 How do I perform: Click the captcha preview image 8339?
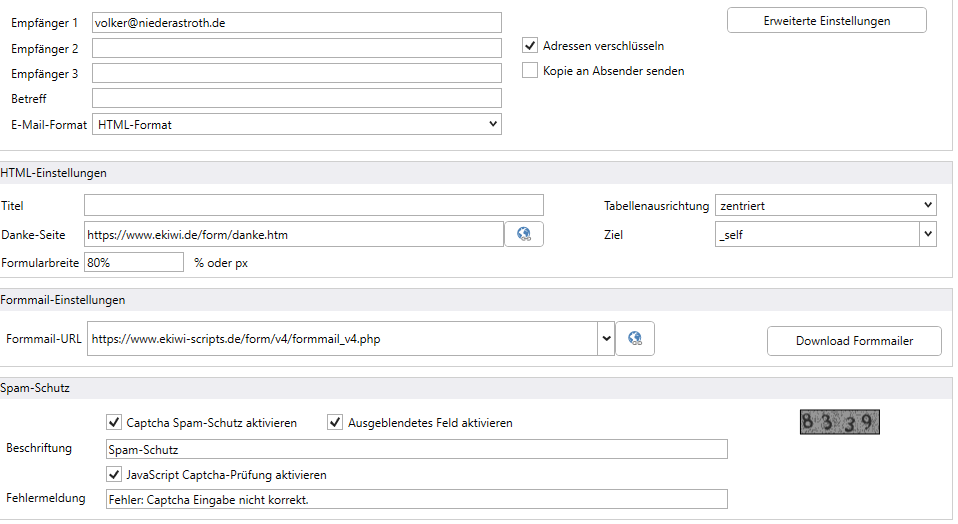pyautogui.click(x=839, y=423)
